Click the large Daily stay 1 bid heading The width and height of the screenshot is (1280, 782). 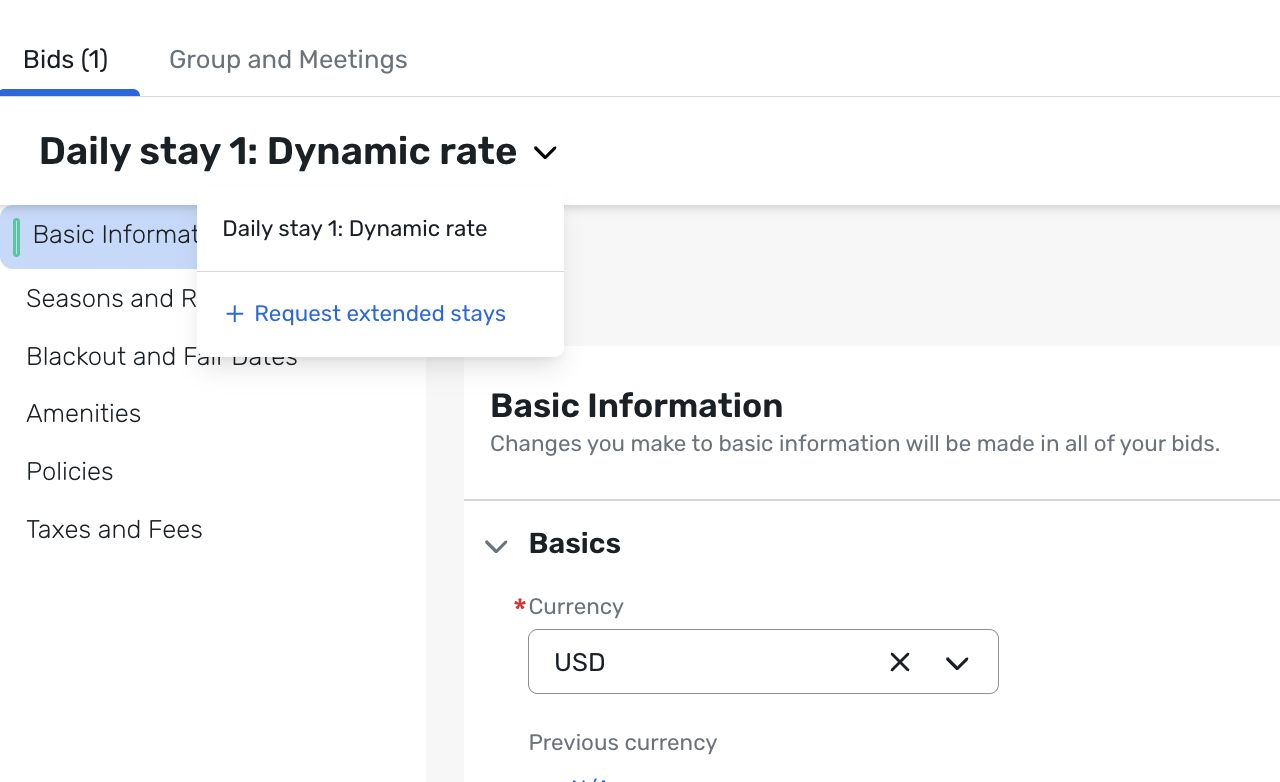[x=277, y=152]
